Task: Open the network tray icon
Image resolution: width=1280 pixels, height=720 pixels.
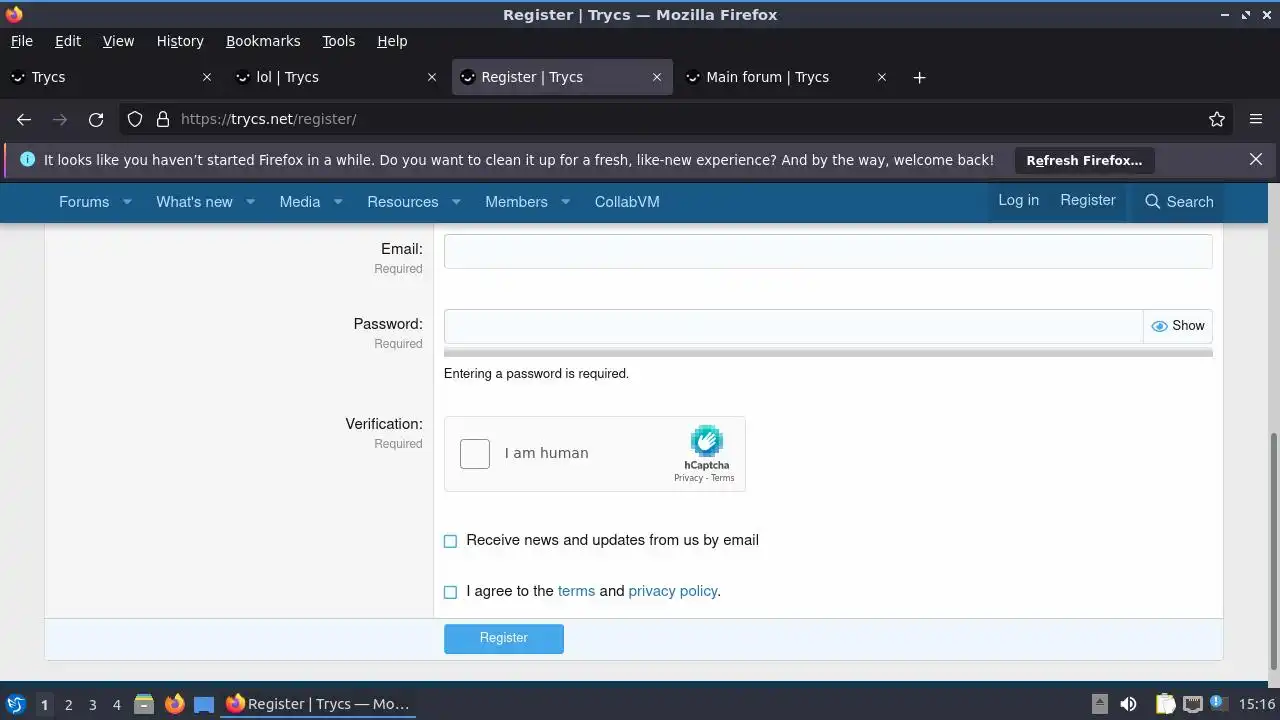Action: [1192, 704]
